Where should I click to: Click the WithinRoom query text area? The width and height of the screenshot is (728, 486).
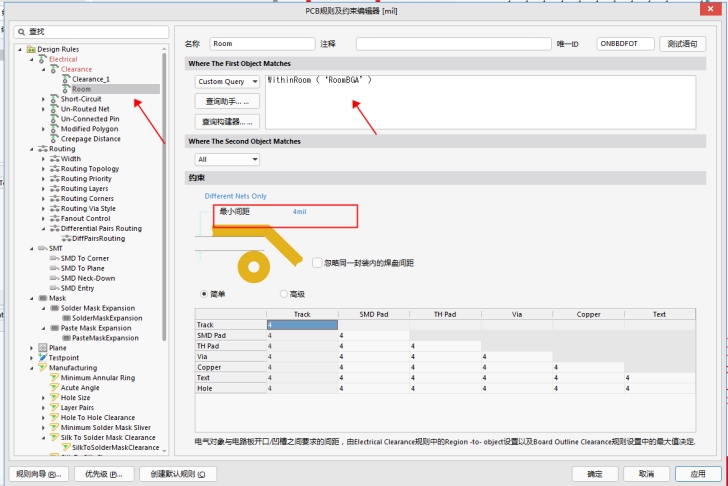pyautogui.click(x=481, y=102)
